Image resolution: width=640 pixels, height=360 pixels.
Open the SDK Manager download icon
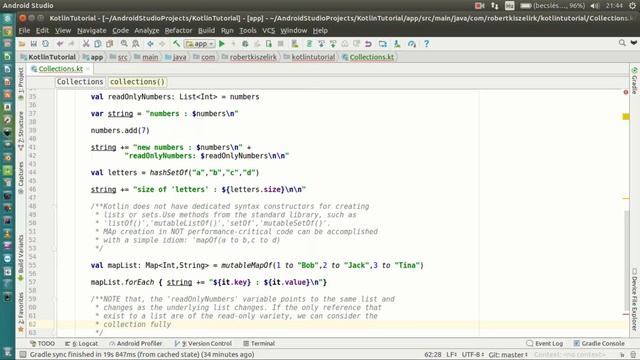(397, 44)
